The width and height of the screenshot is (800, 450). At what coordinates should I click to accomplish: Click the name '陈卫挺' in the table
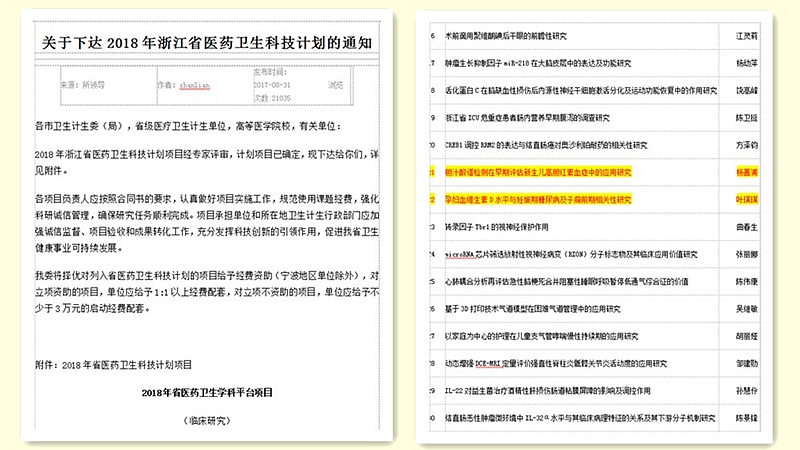pos(746,118)
